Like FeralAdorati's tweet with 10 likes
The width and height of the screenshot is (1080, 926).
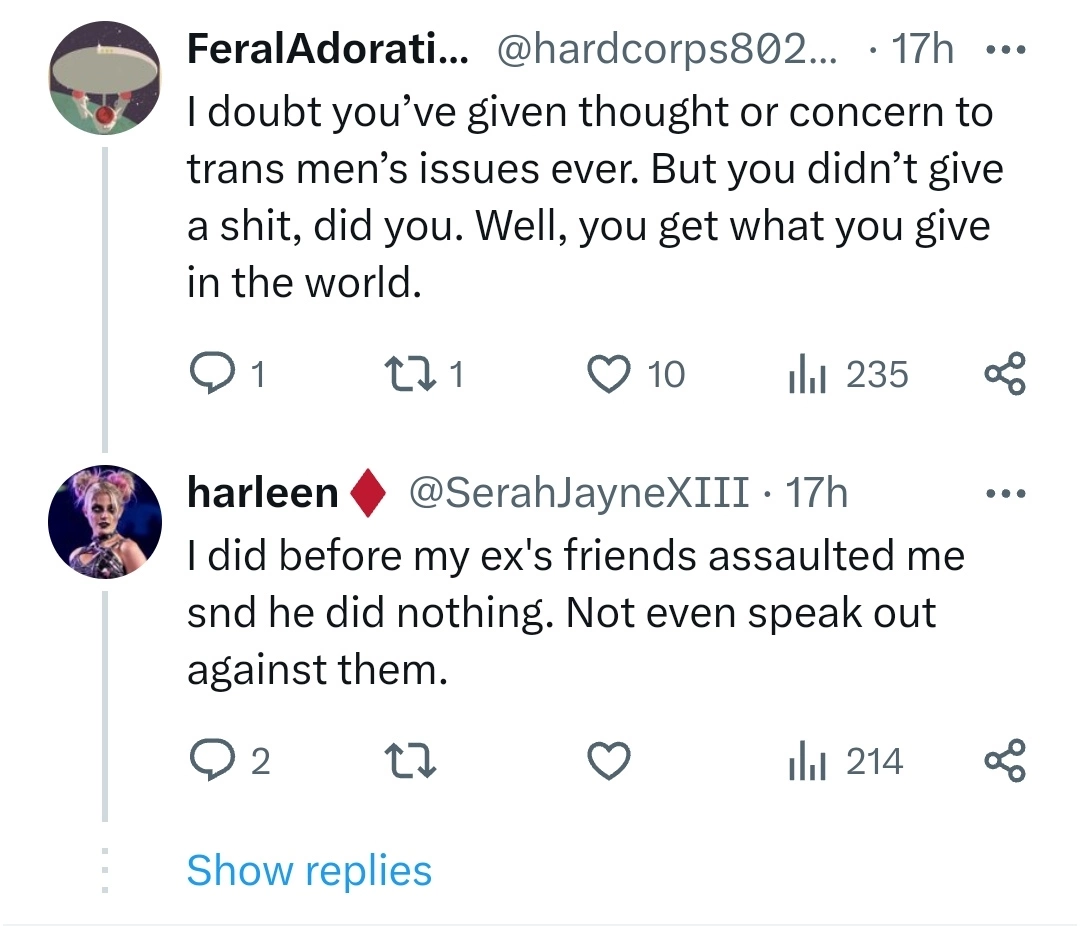click(609, 375)
